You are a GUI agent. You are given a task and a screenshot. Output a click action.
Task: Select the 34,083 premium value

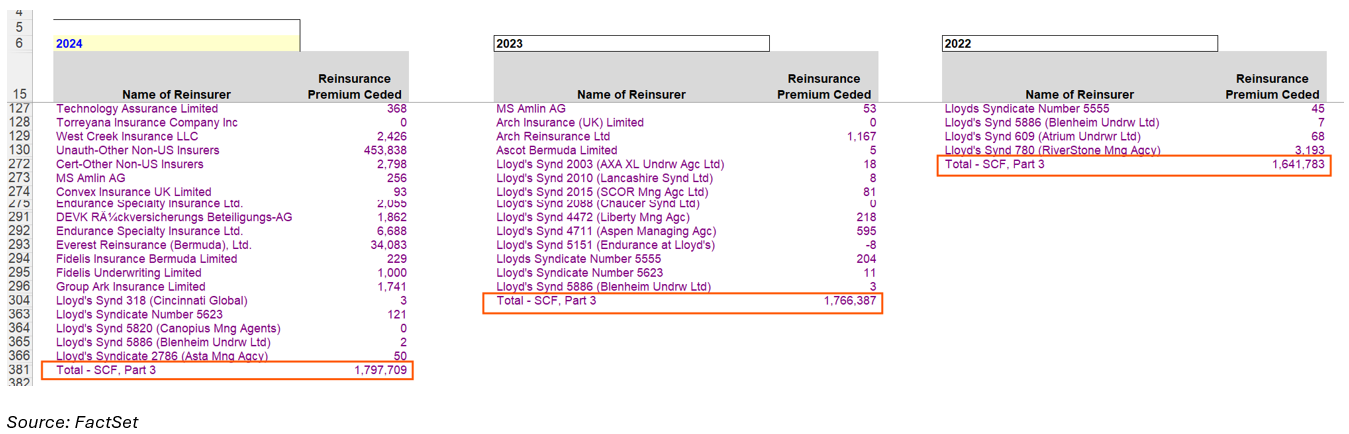[x=388, y=244]
